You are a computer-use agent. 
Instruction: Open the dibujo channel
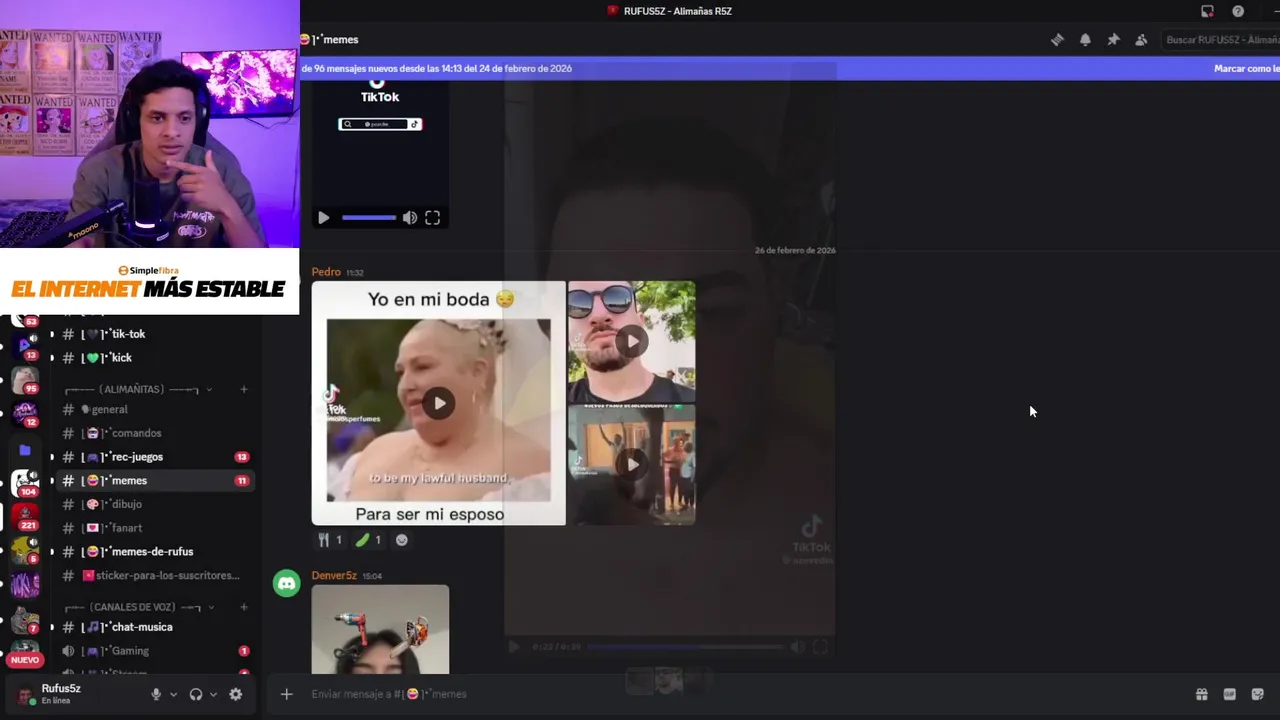click(154, 504)
